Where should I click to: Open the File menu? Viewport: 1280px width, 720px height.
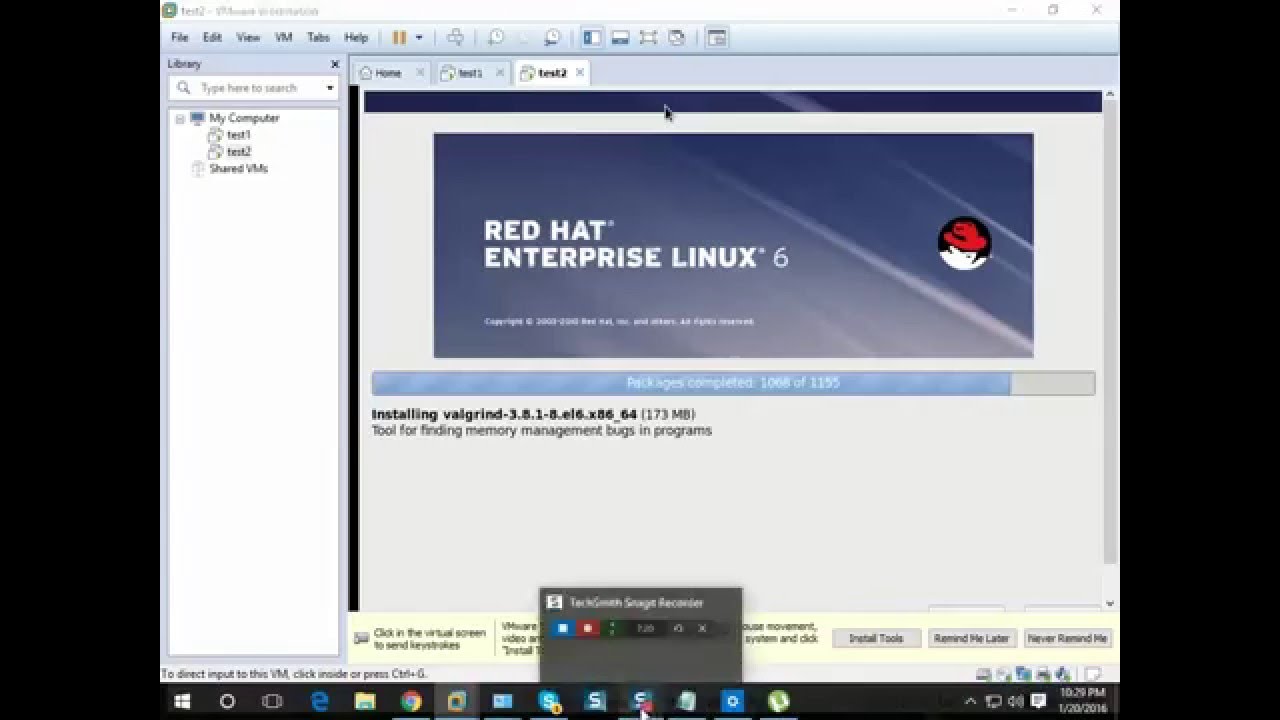[x=180, y=38]
